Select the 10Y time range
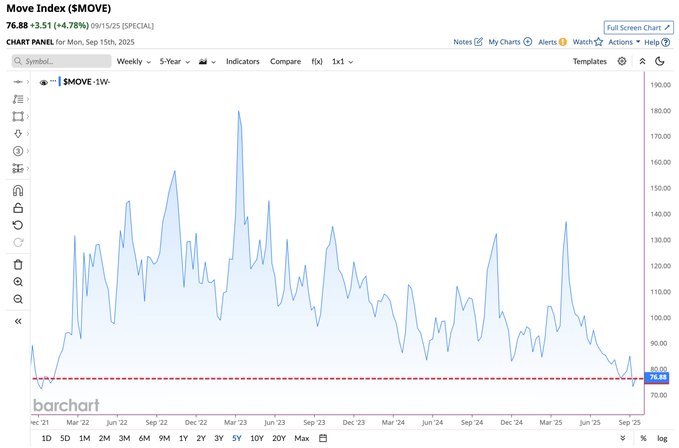 point(257,438)
